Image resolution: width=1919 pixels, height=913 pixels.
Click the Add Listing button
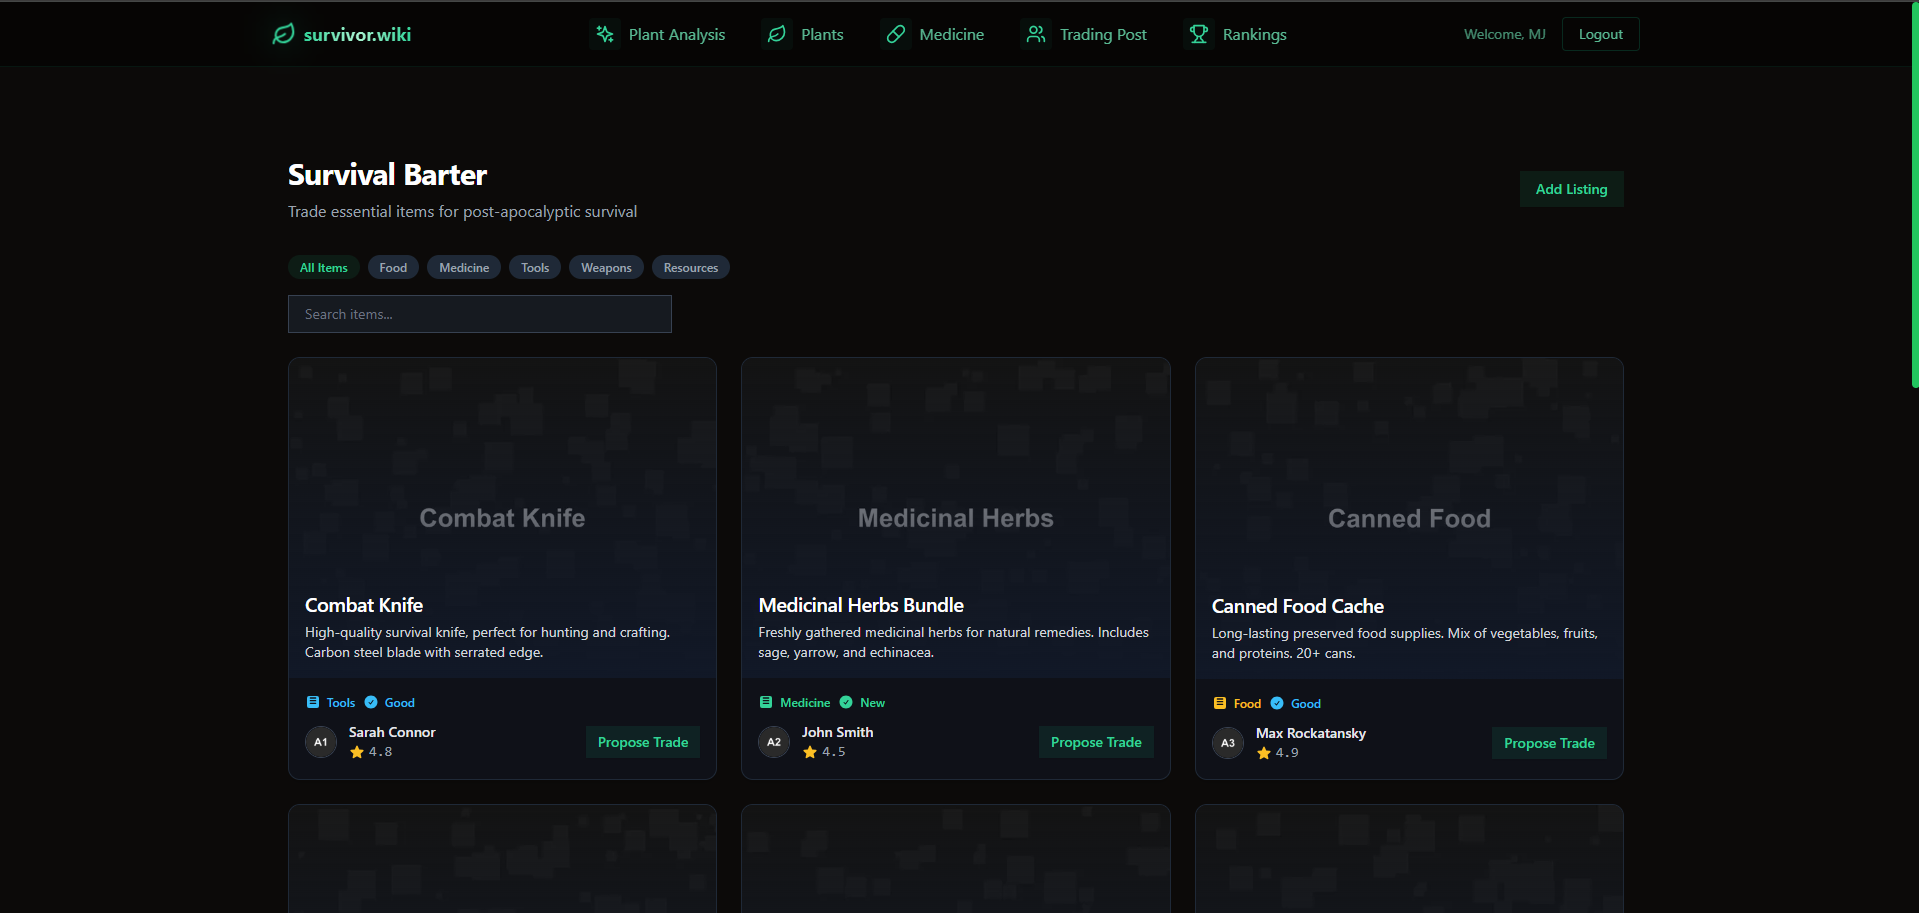pyautogui.click(x=1571, y=189)
